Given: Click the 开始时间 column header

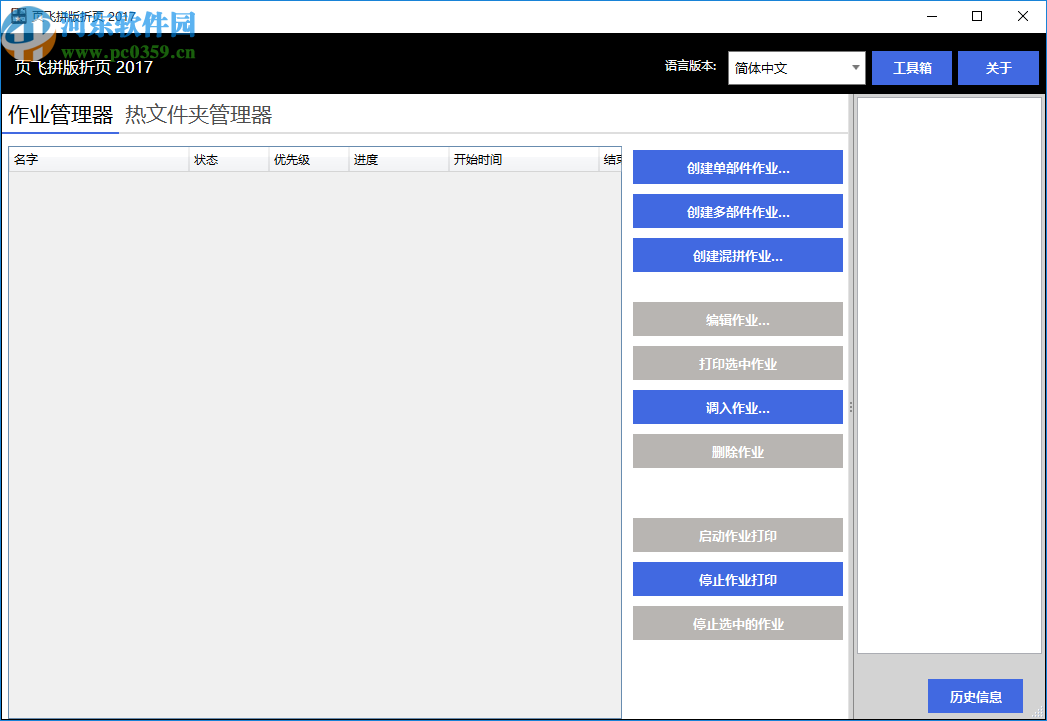Looking at the screenshot, I should pyautogui.click(x=522, y=159).
